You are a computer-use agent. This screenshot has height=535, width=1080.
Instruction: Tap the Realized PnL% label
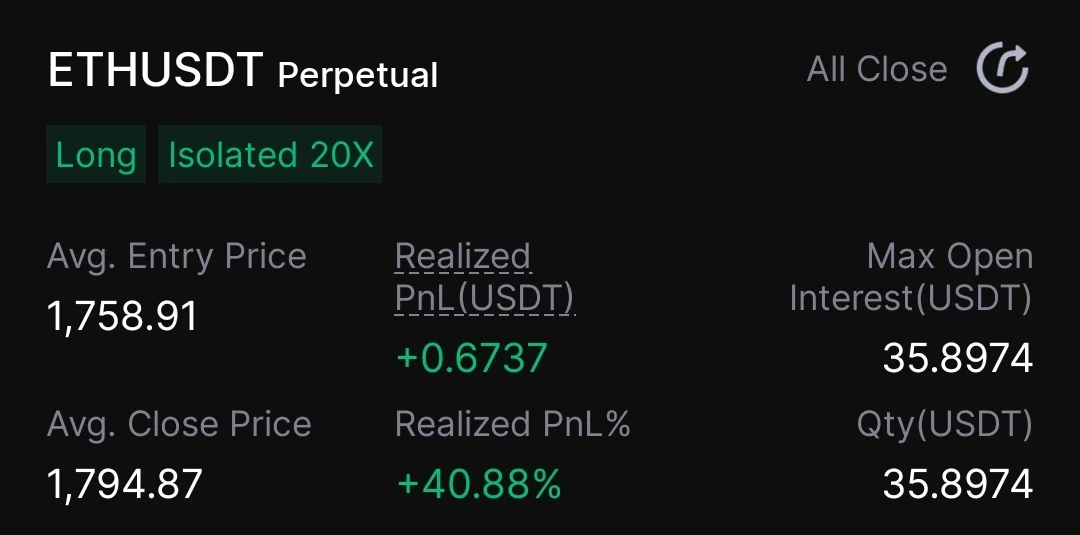click(513, 424)
